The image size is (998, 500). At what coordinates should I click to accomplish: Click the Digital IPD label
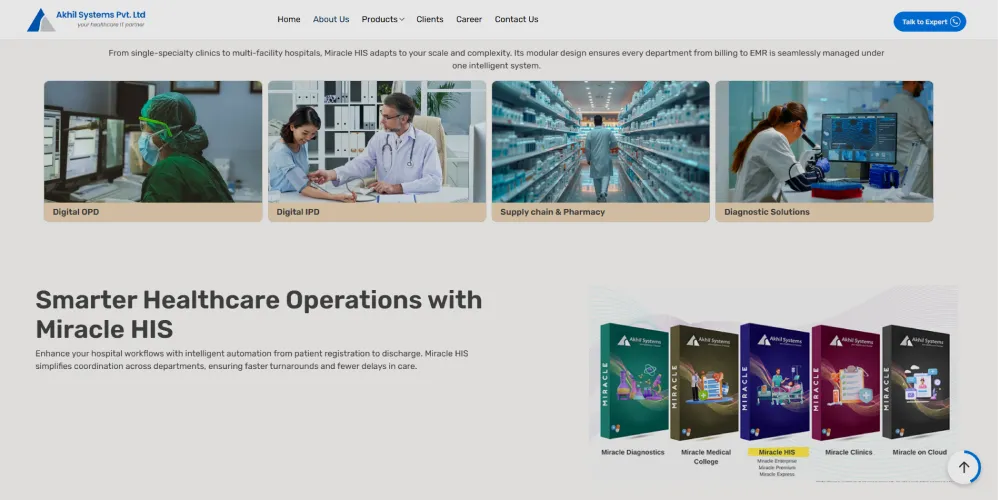click(x=298, y=212)
